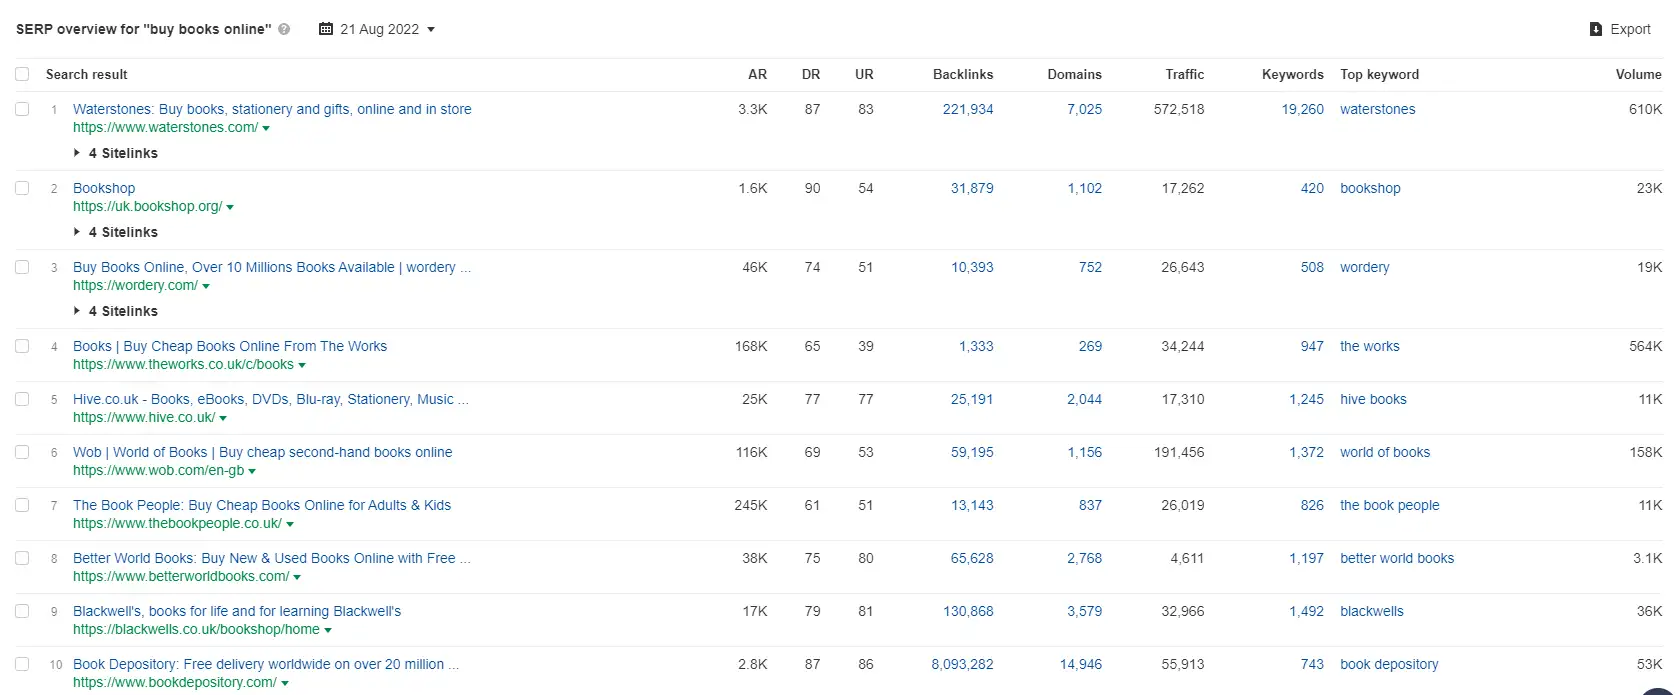Screen dimensions: 1677x695
Task: Open the caret next to wordery.com URL
Action: (206, 286)
